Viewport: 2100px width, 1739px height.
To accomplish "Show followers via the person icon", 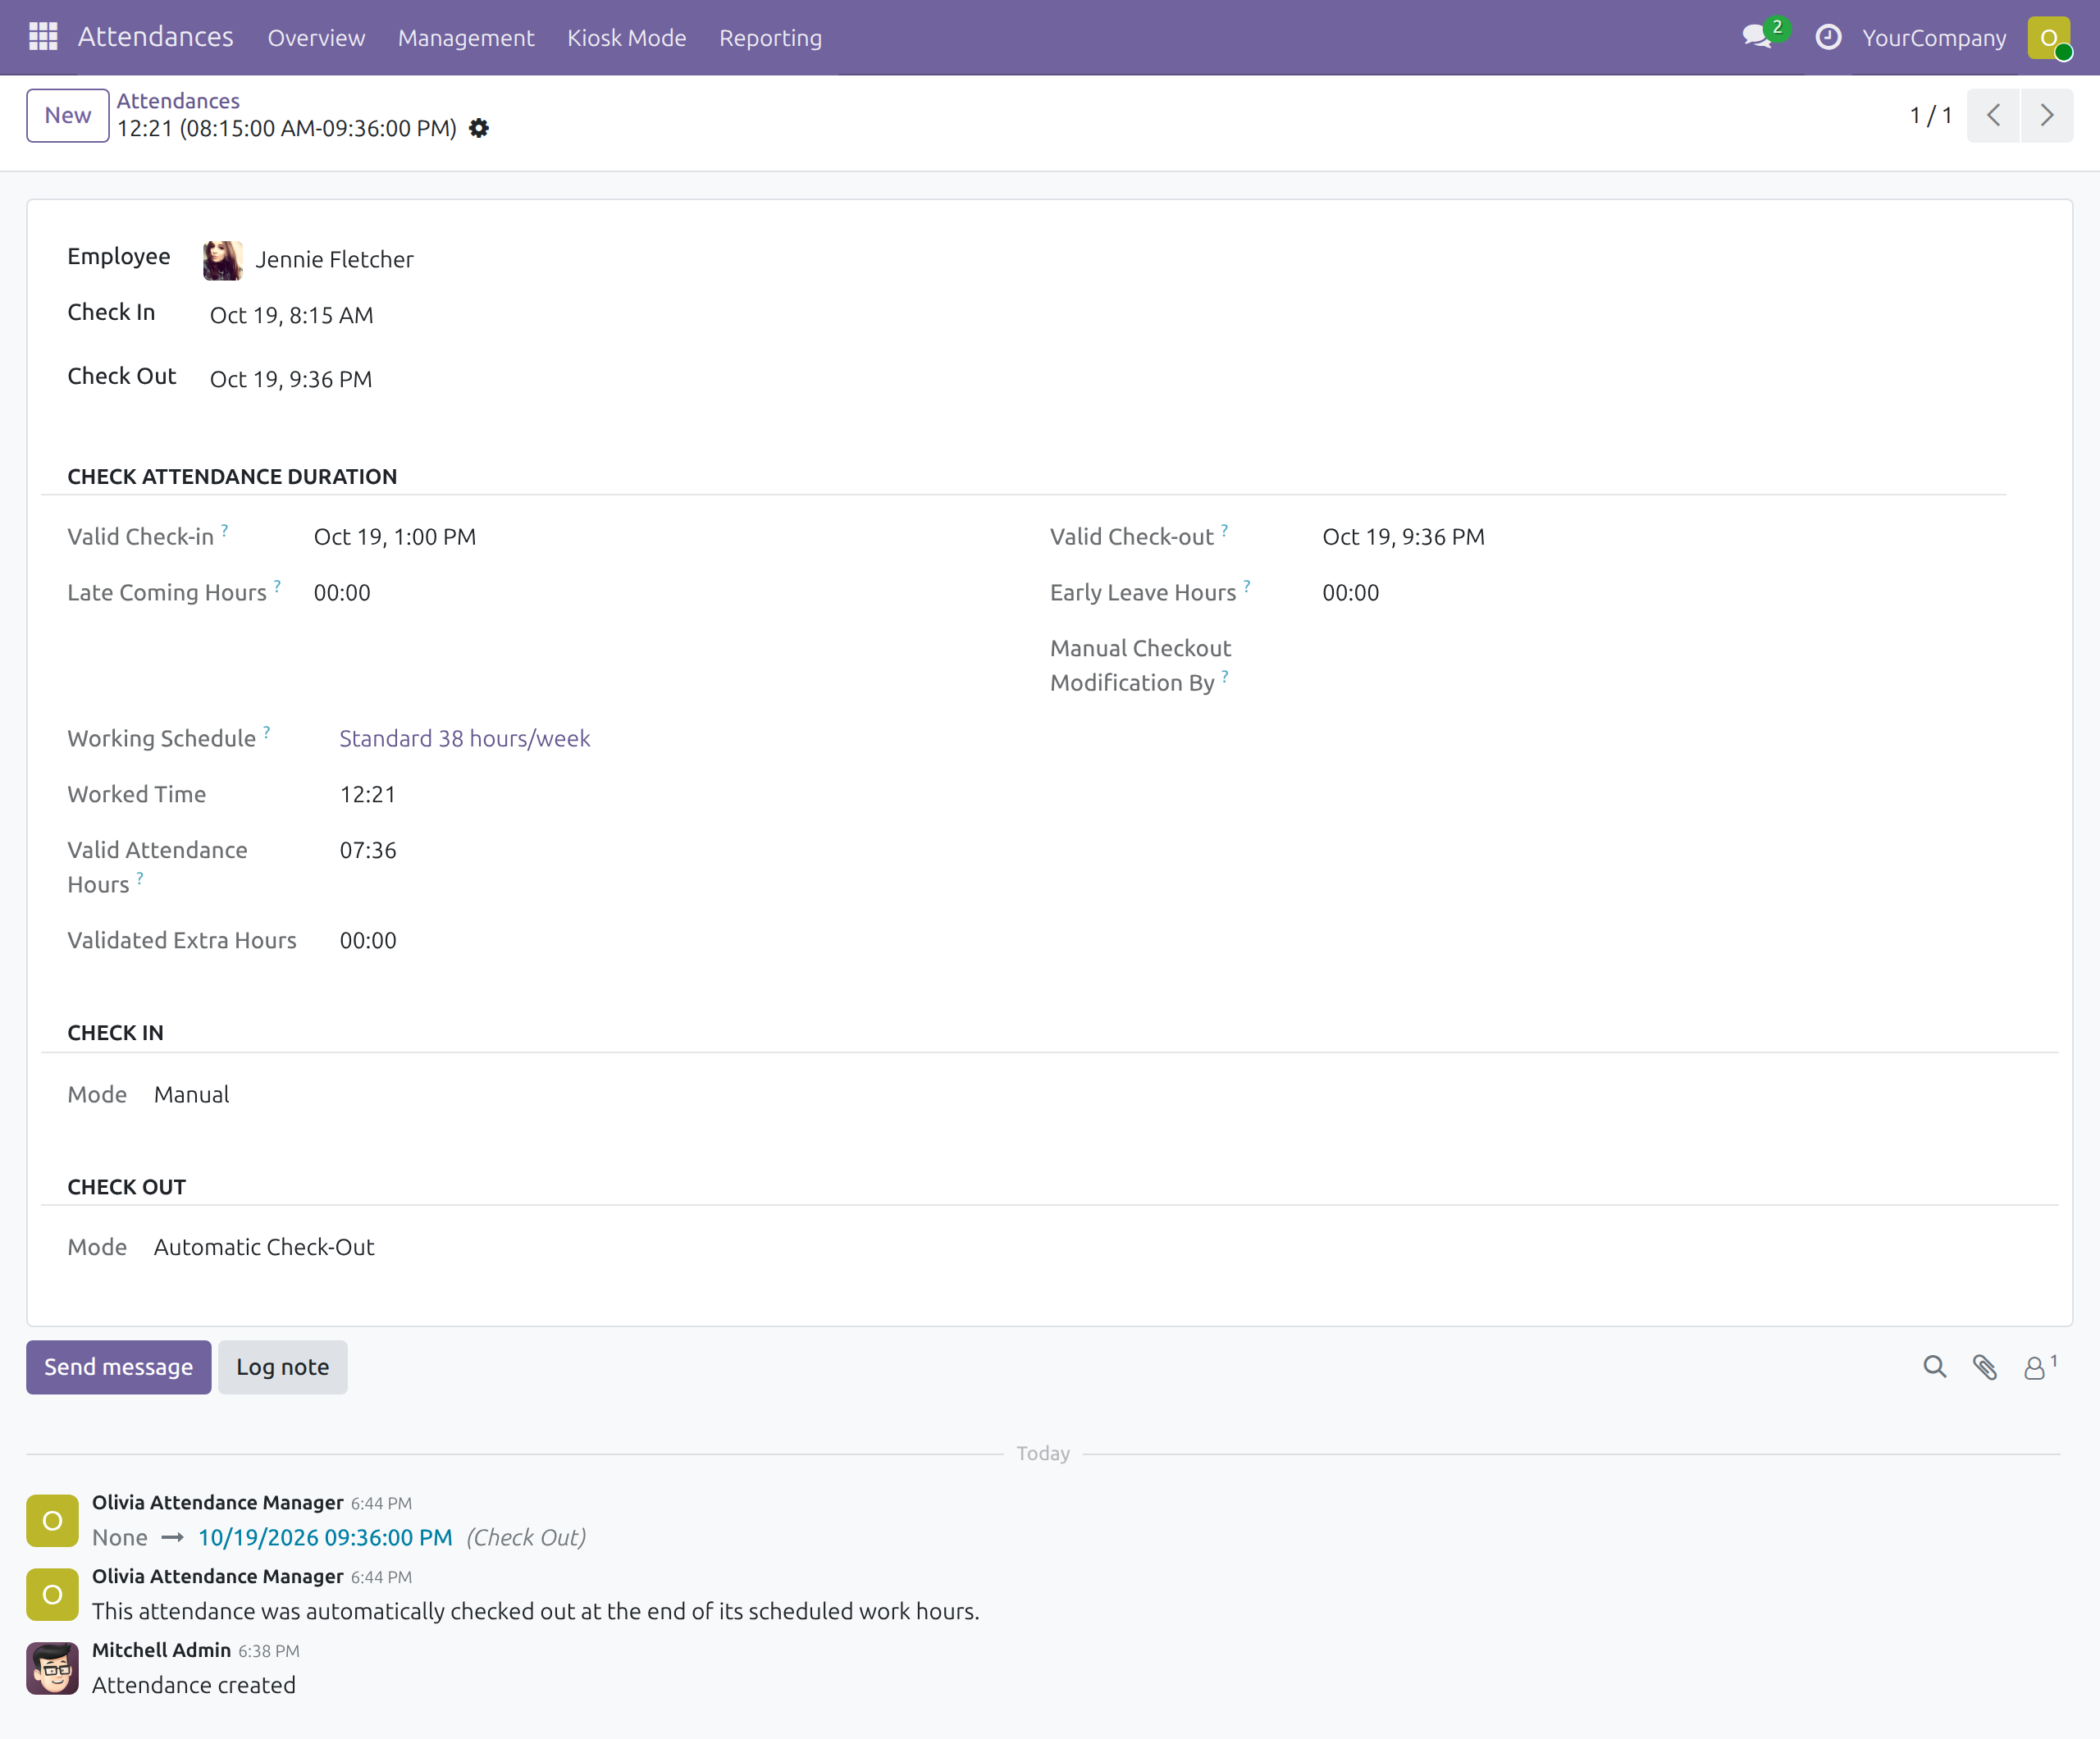I will (2038, 1367).
